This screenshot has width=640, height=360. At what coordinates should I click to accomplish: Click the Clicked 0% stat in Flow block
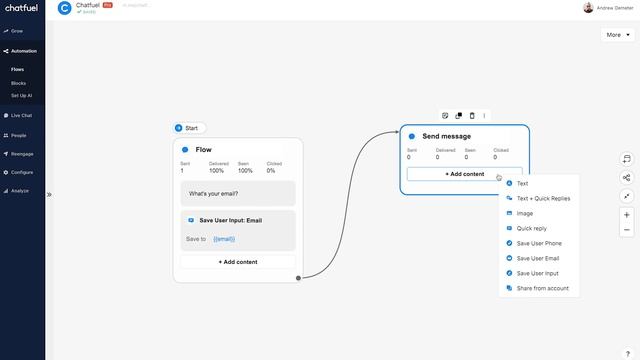274,167
